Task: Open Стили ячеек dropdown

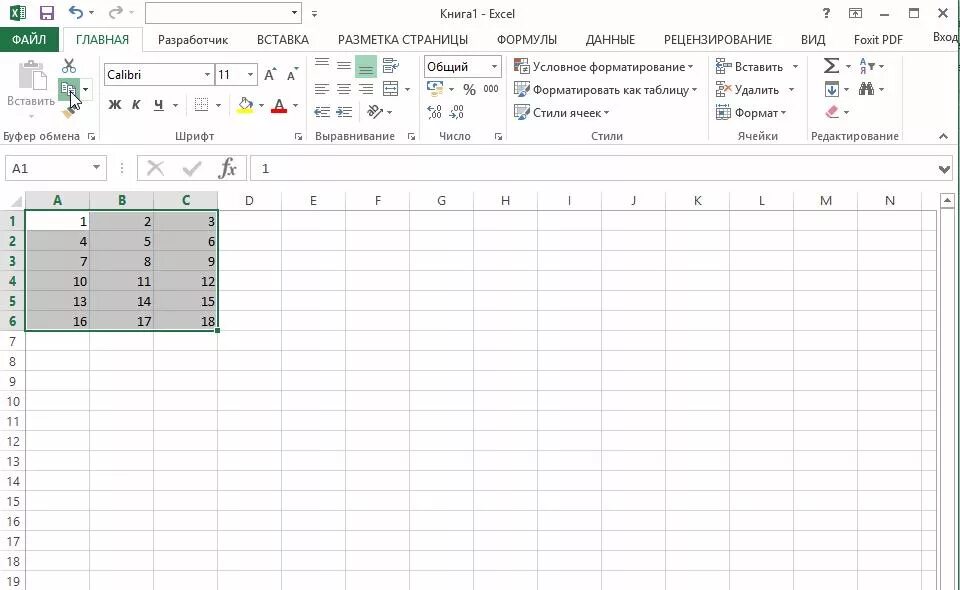Action: click(x=561, y=113)
